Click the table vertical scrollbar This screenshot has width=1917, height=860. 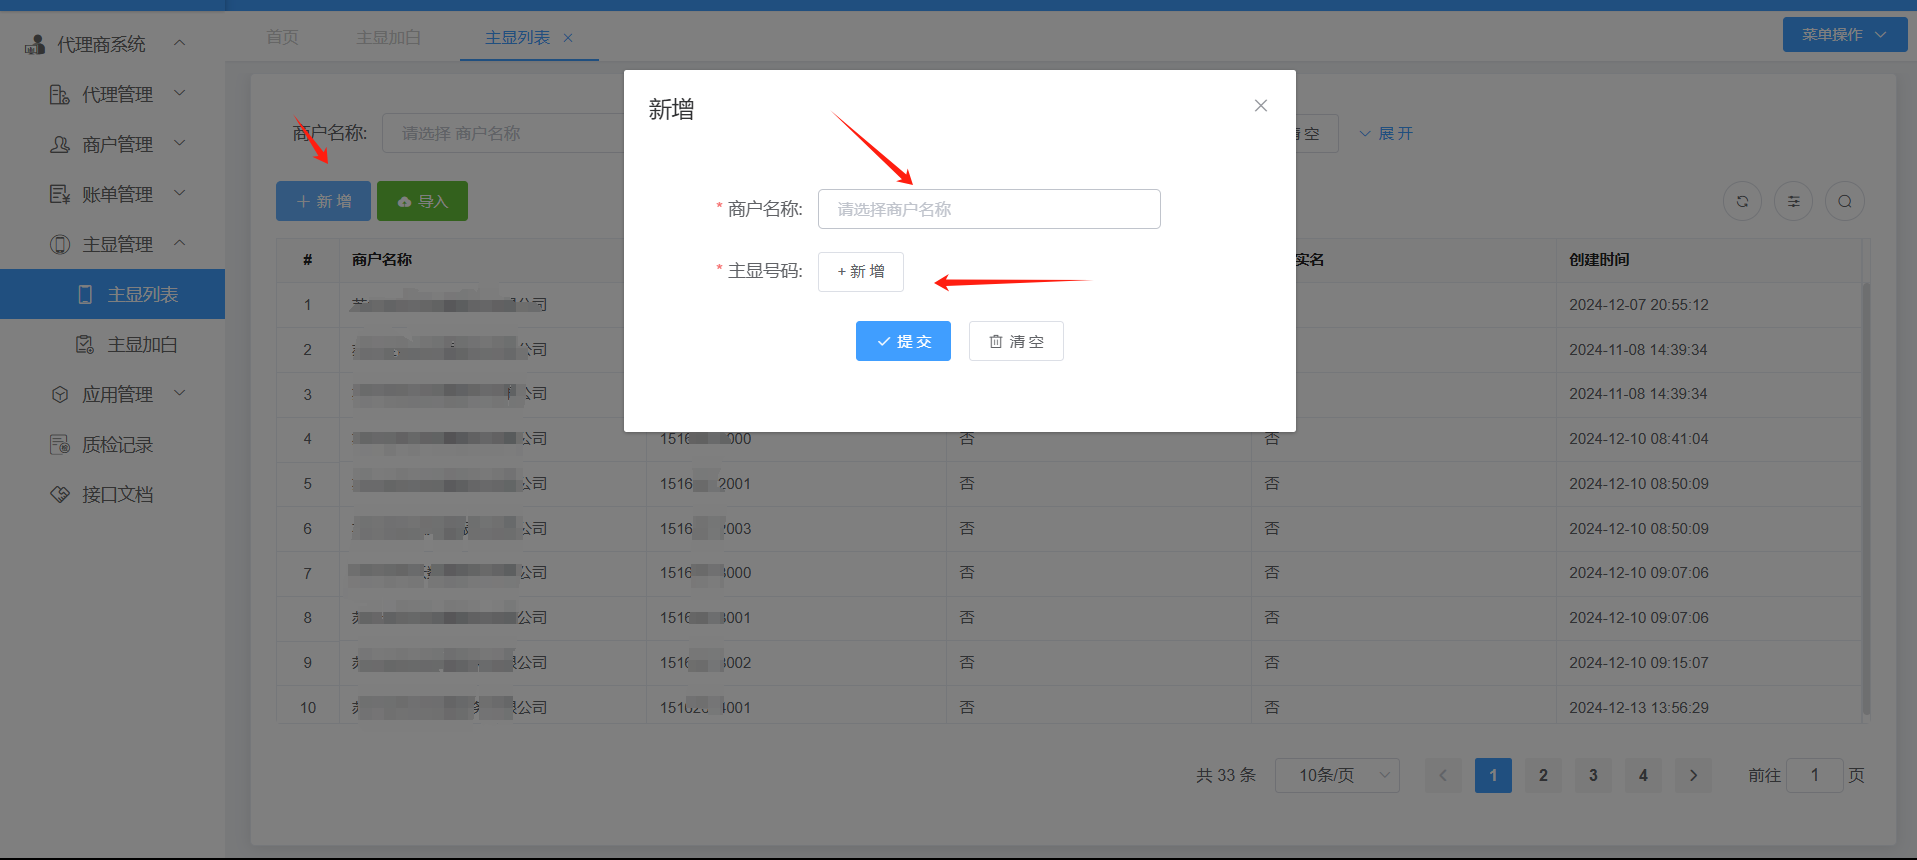tap(1866, 498)
